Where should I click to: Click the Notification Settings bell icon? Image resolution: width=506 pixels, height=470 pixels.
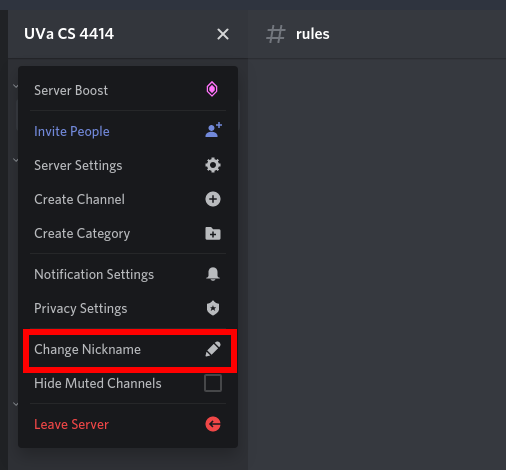213,274
